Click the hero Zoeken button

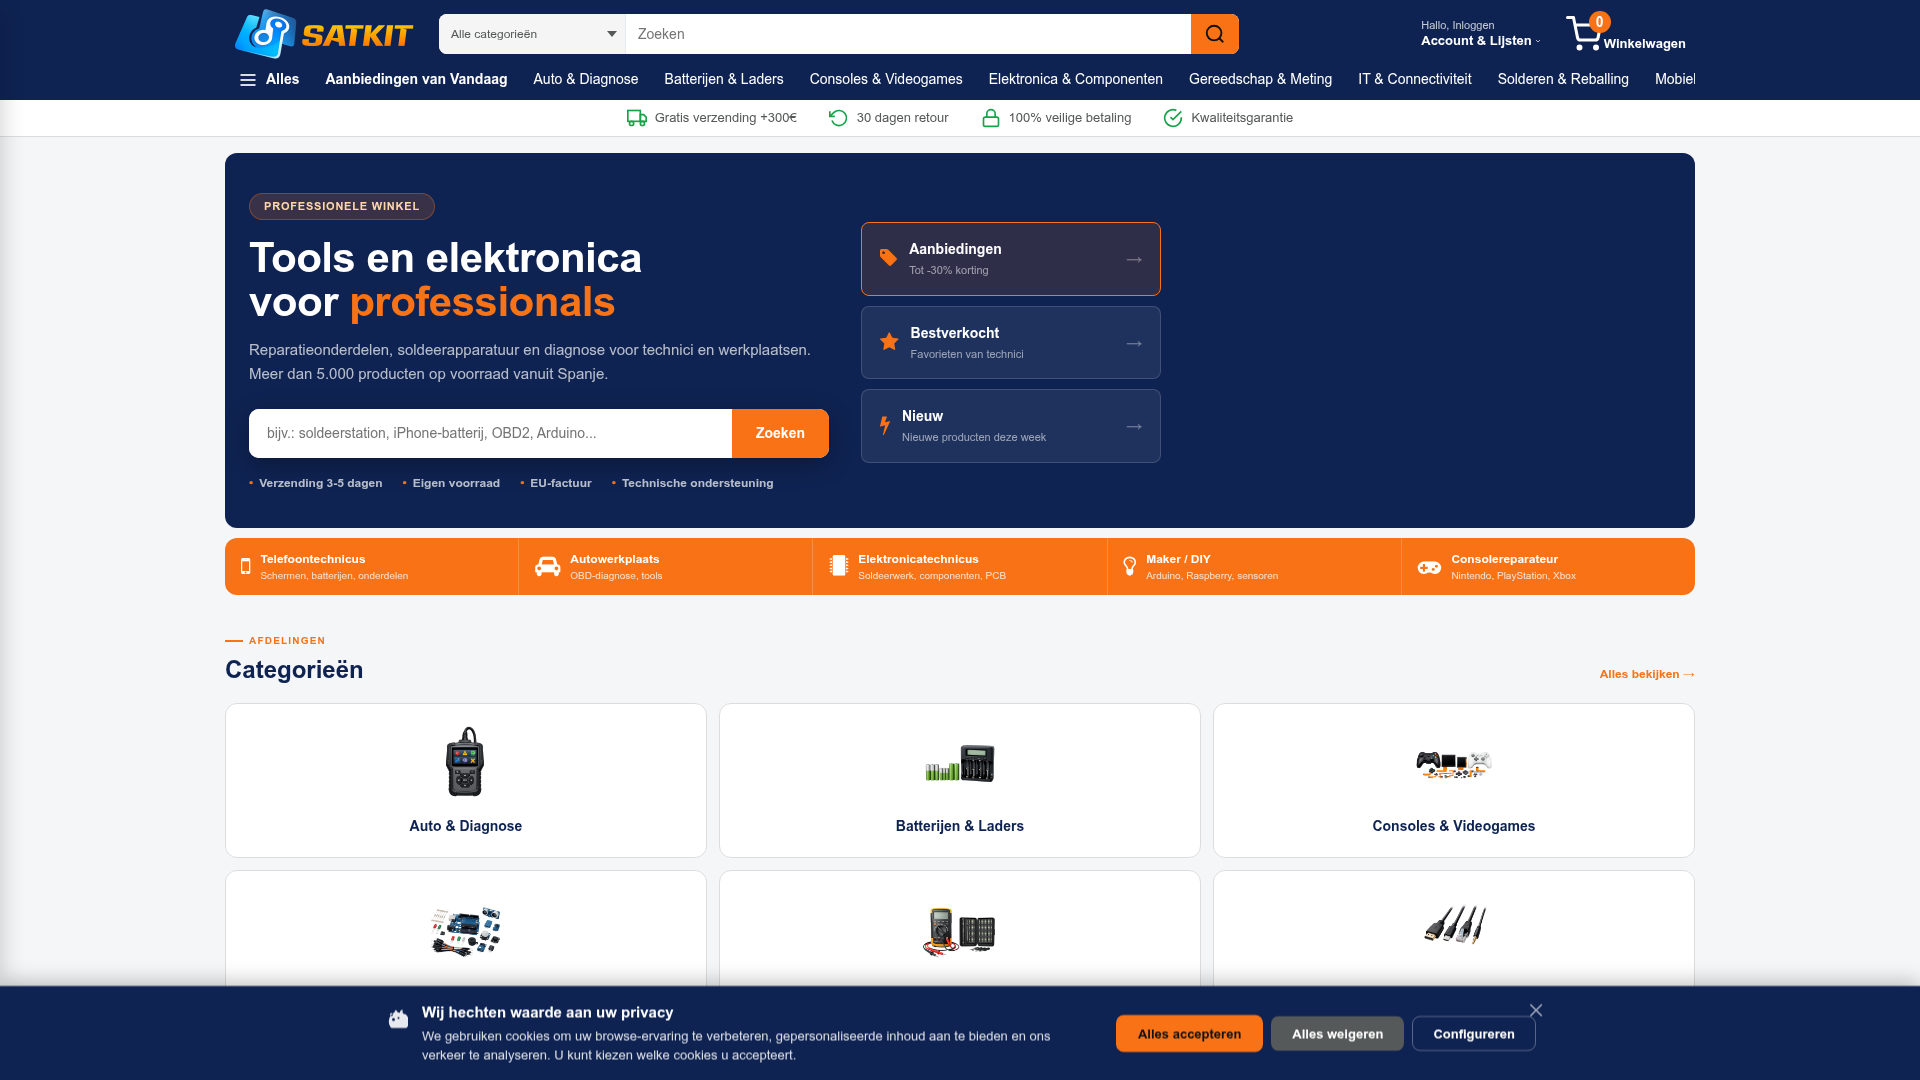(780, 433)
